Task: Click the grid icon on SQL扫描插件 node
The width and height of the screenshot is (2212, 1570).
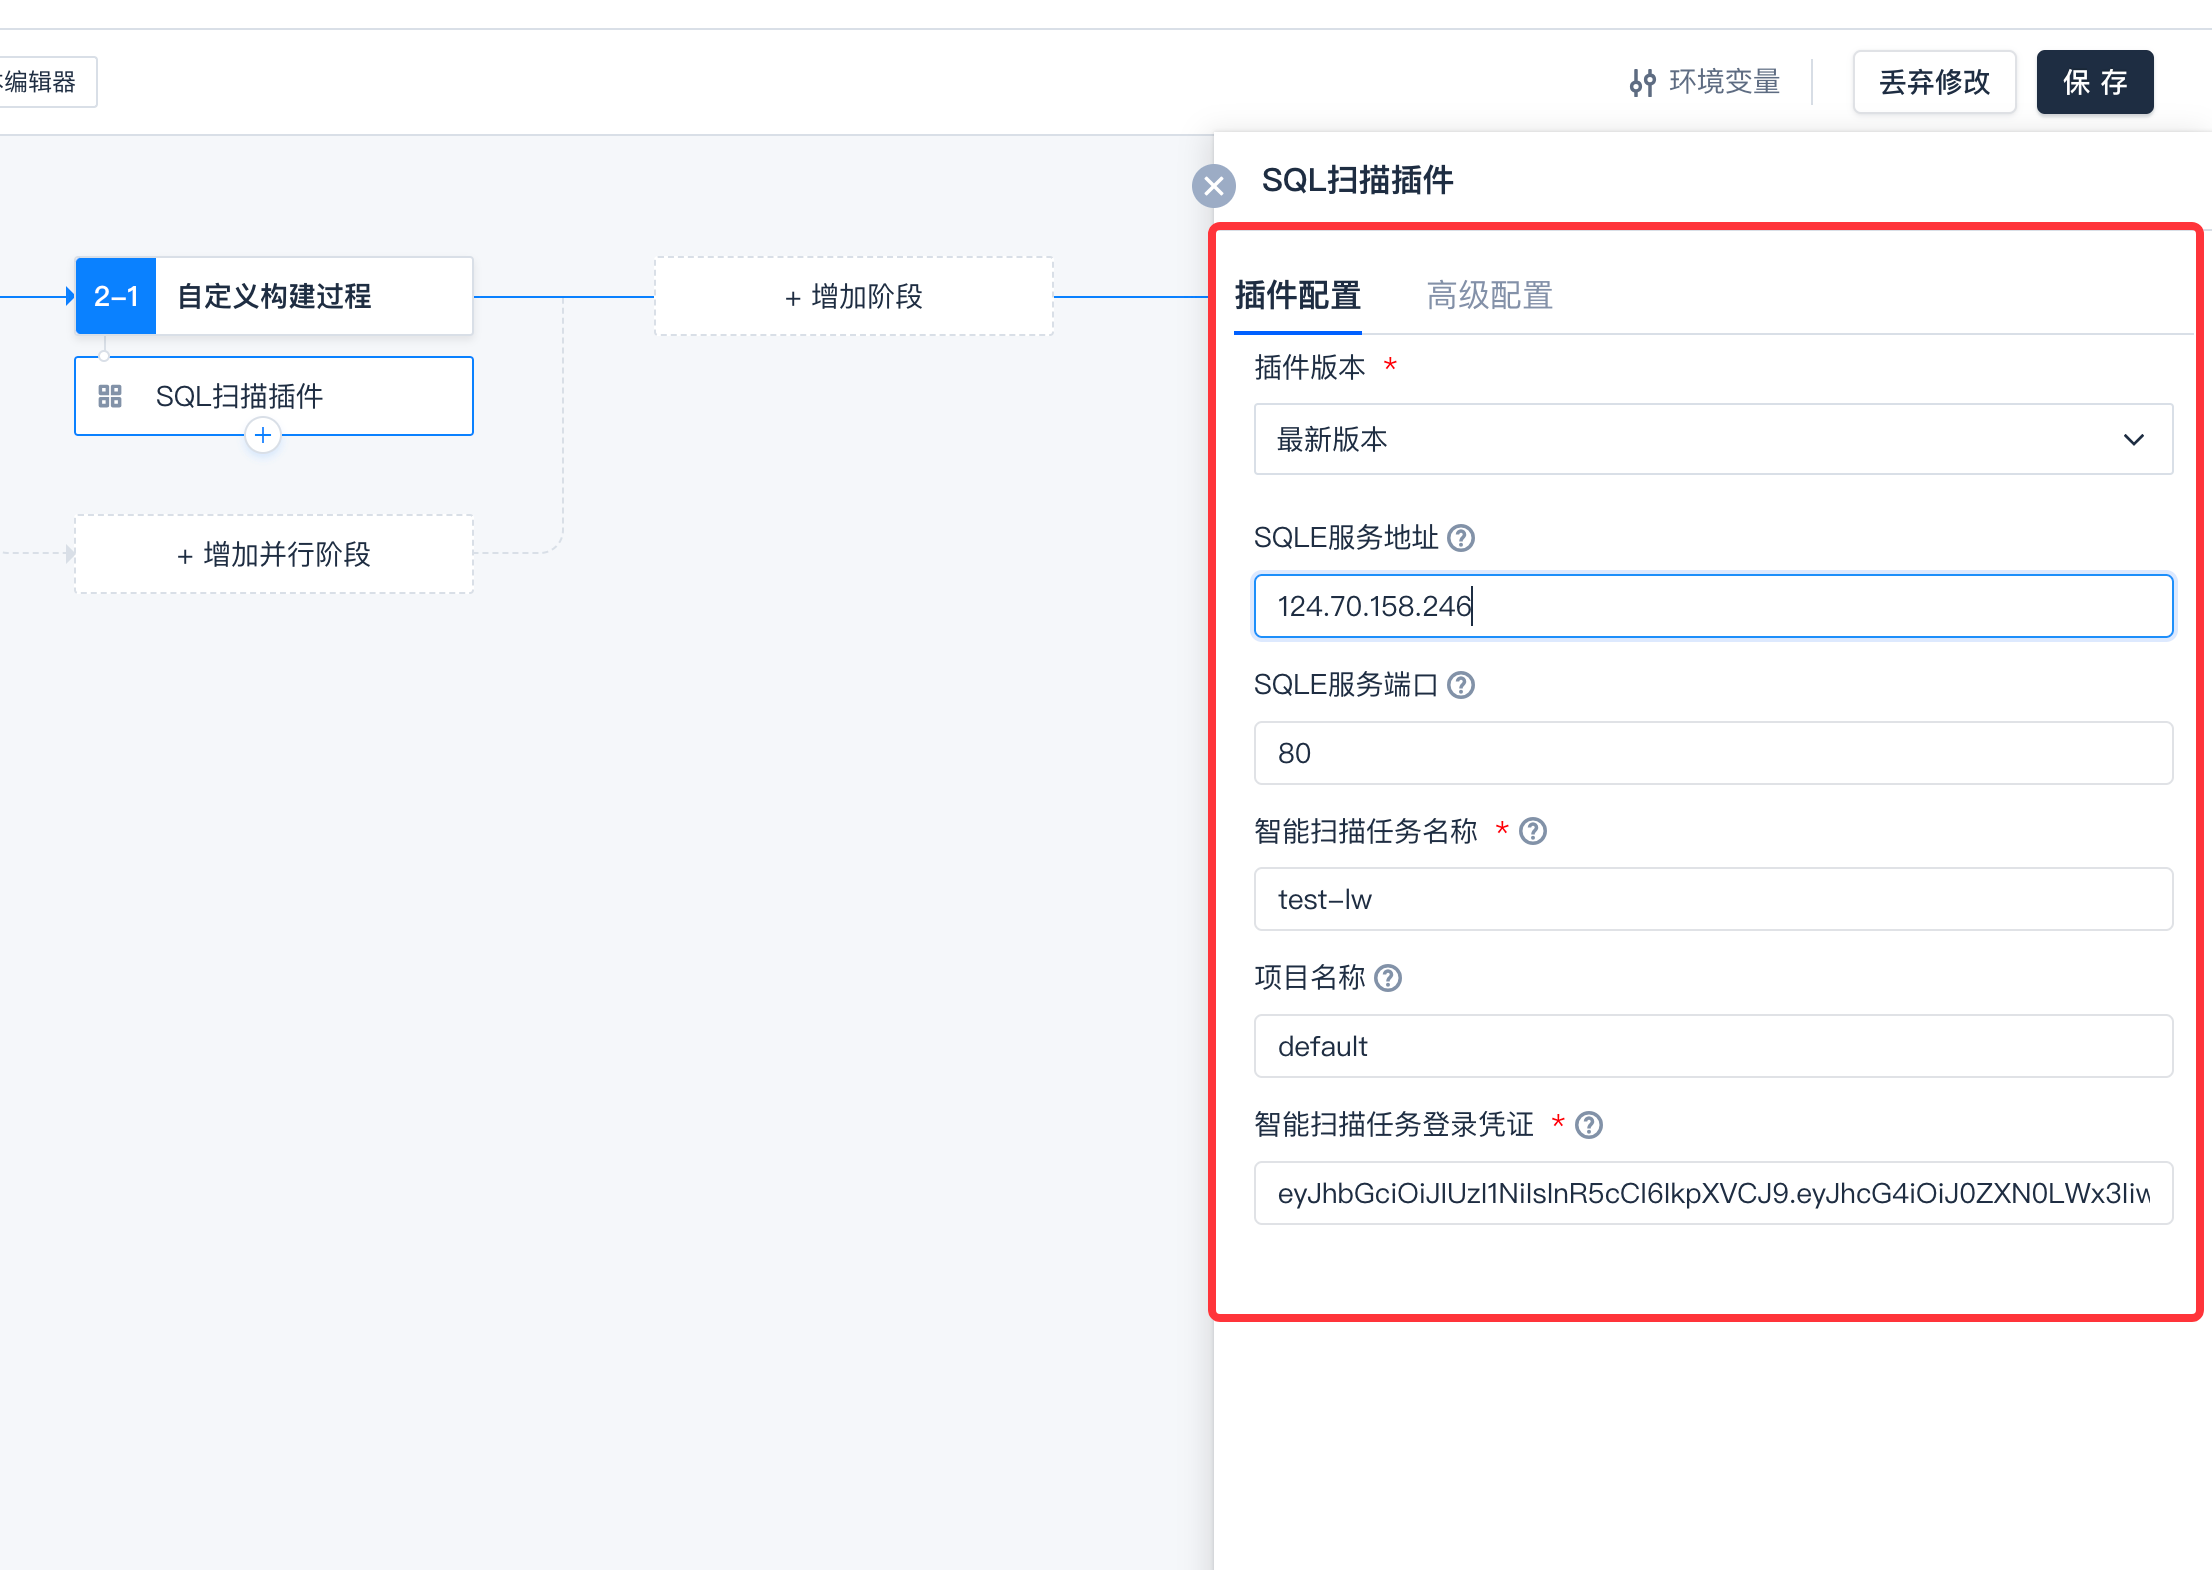Action: click(110, 397)
